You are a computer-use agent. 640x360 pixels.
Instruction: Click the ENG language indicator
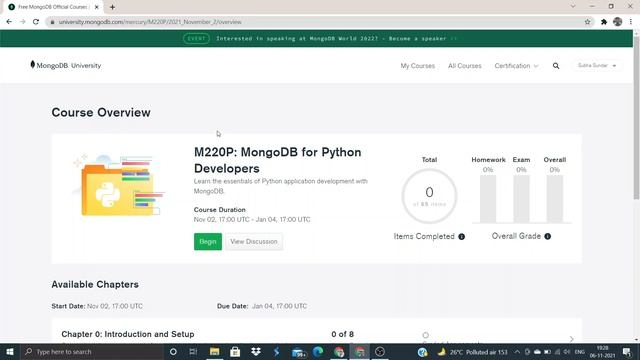[579, 352]
